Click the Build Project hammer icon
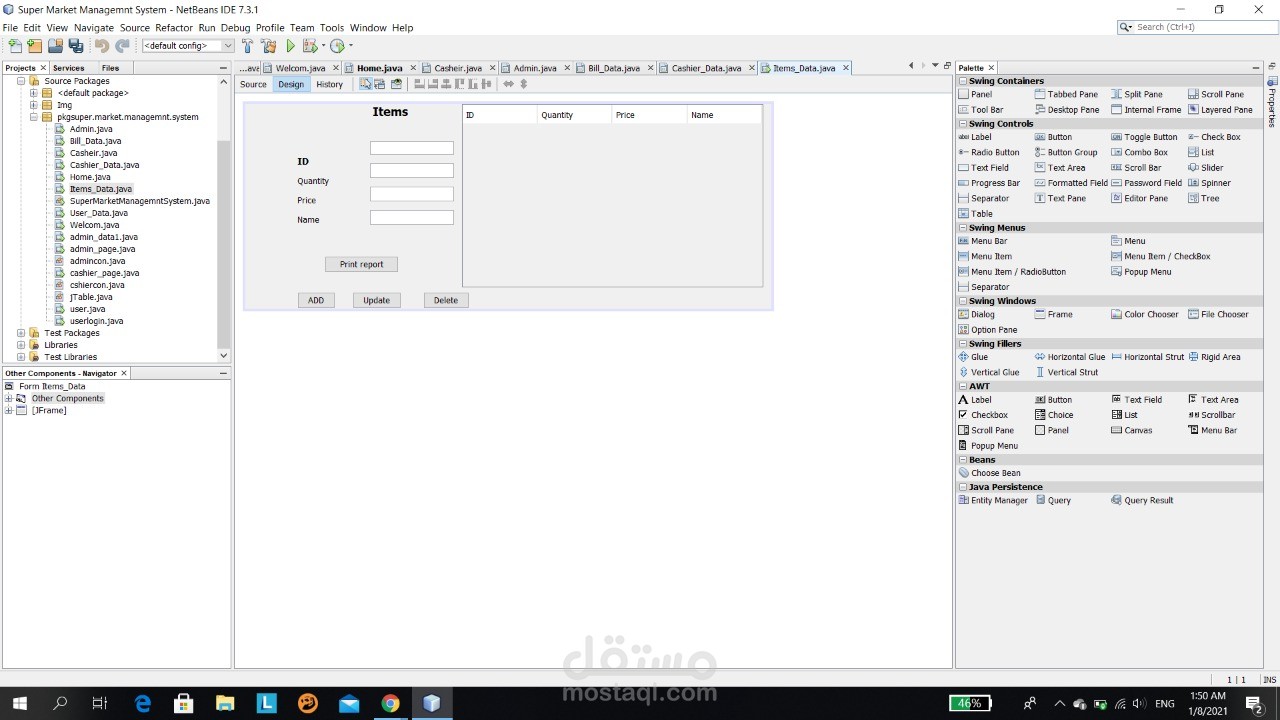The height and width of the screenshot is (720, 1280). pyautogui.click(x=248, y=46)
